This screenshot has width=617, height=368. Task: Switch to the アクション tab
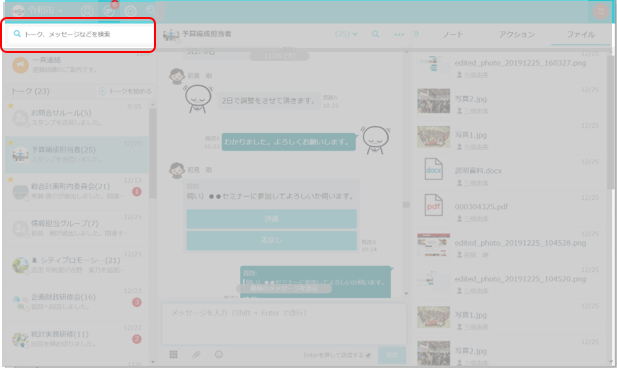click(517, 35)
